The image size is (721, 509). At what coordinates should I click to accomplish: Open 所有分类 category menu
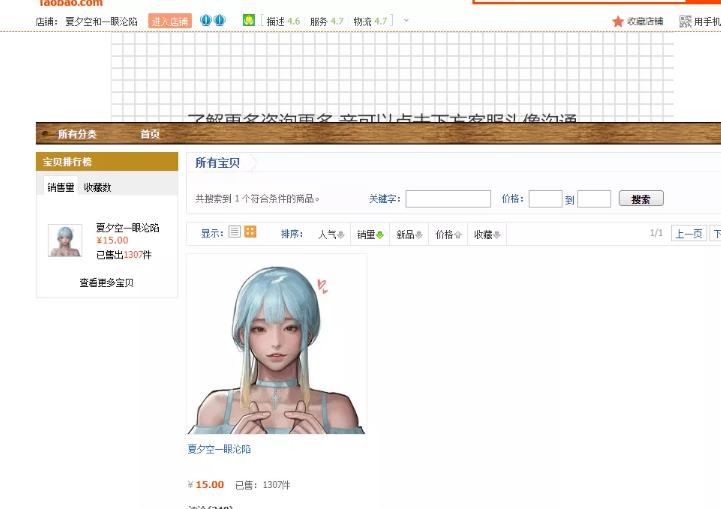76,134
